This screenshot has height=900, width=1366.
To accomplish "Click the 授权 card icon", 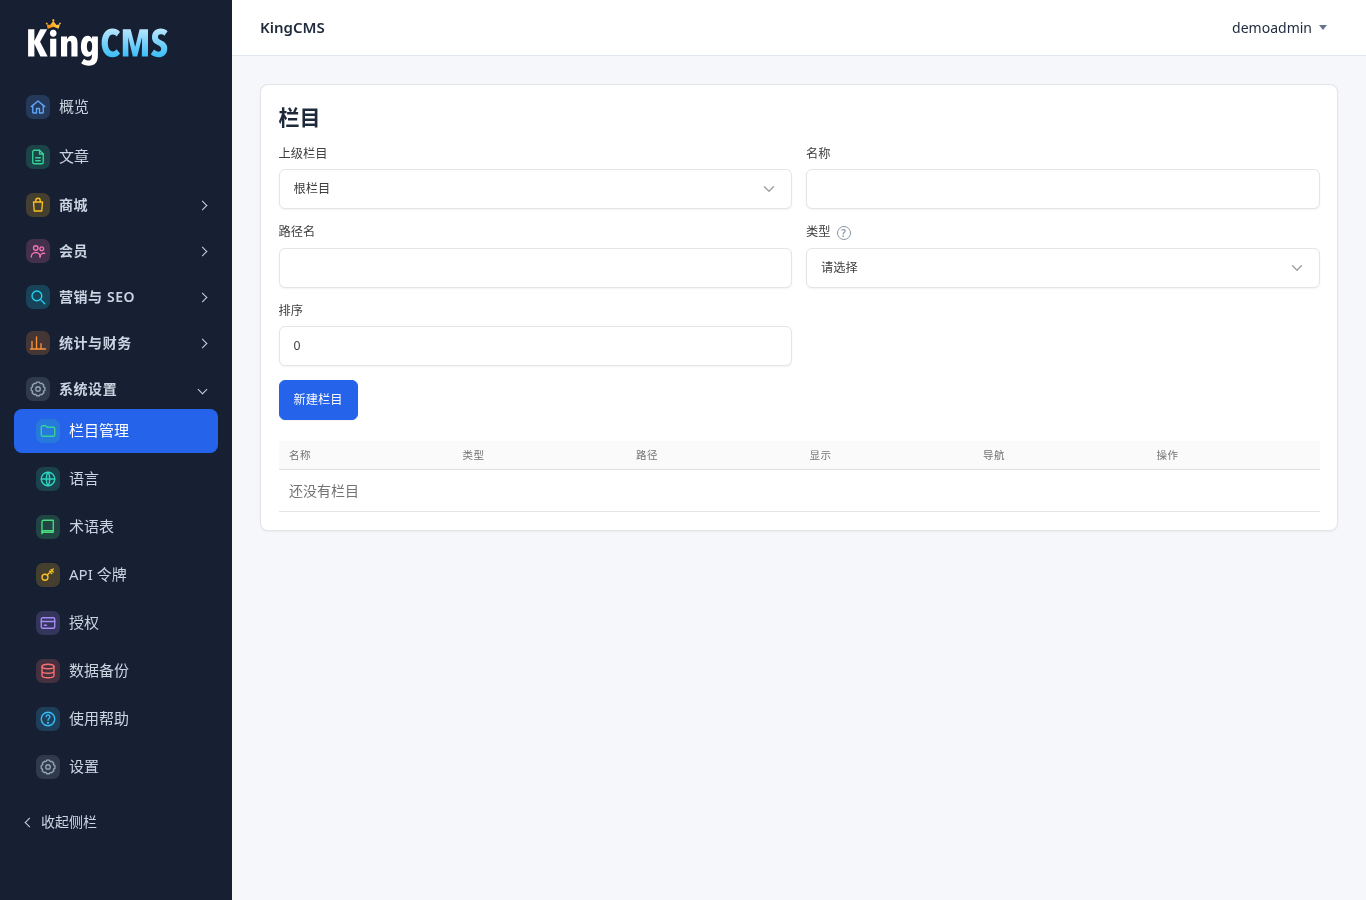I will (x=48, y=623).
